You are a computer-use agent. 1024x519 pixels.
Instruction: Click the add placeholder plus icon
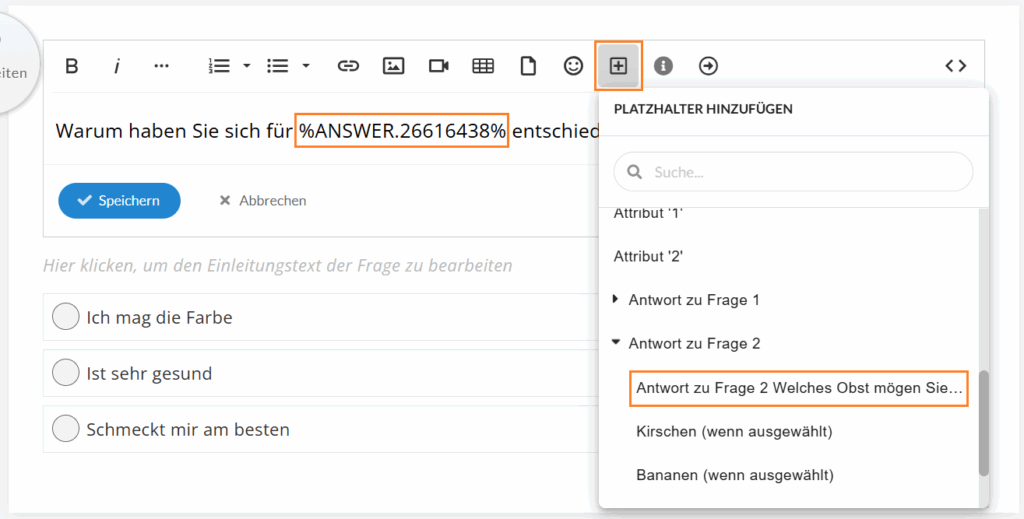pyautogui.click(x=618, y=66)
